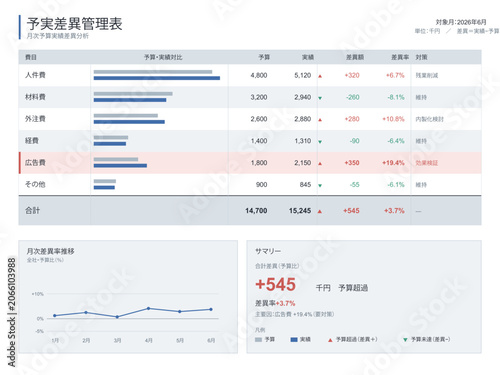Click the -55 variance amount
The image size is (500, 375).
(355, 185)
